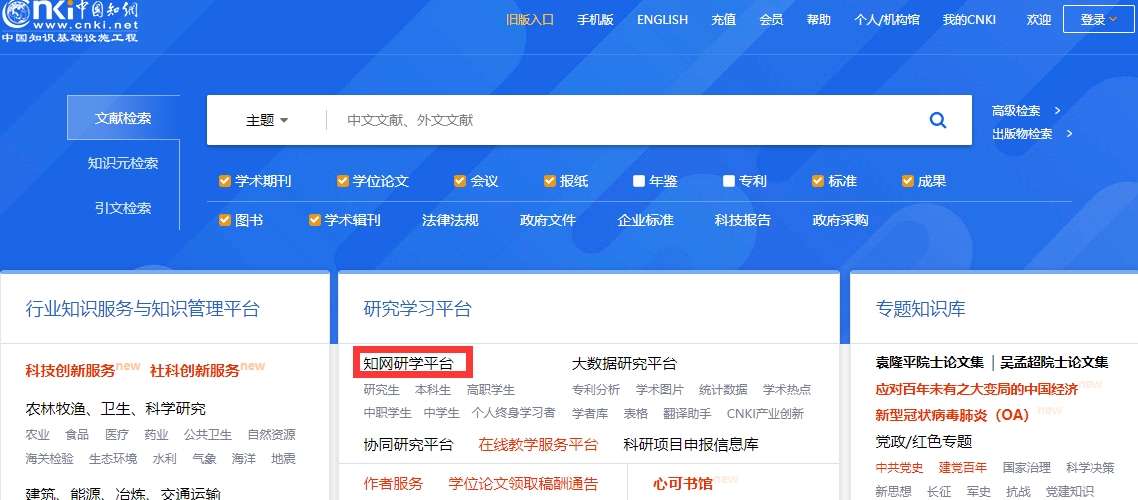Open 学位论文领取稿酬通告 link
This screenshot has height=500, width=1138.
(523, 483)
